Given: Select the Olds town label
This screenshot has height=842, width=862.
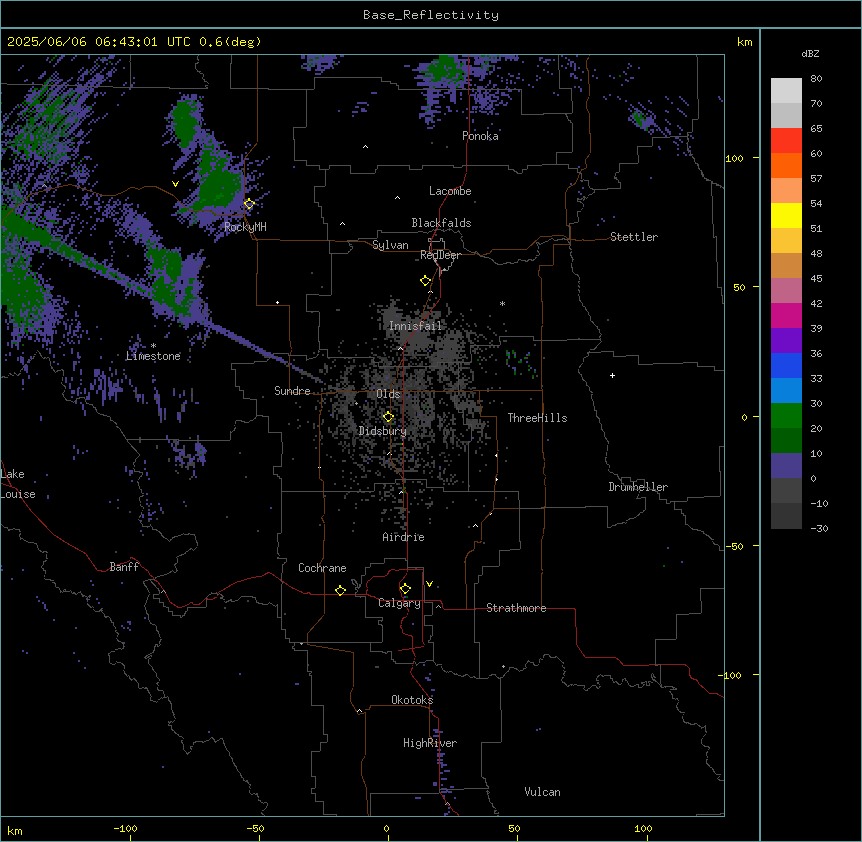Looking at the screenshot, I should point(388,394).
